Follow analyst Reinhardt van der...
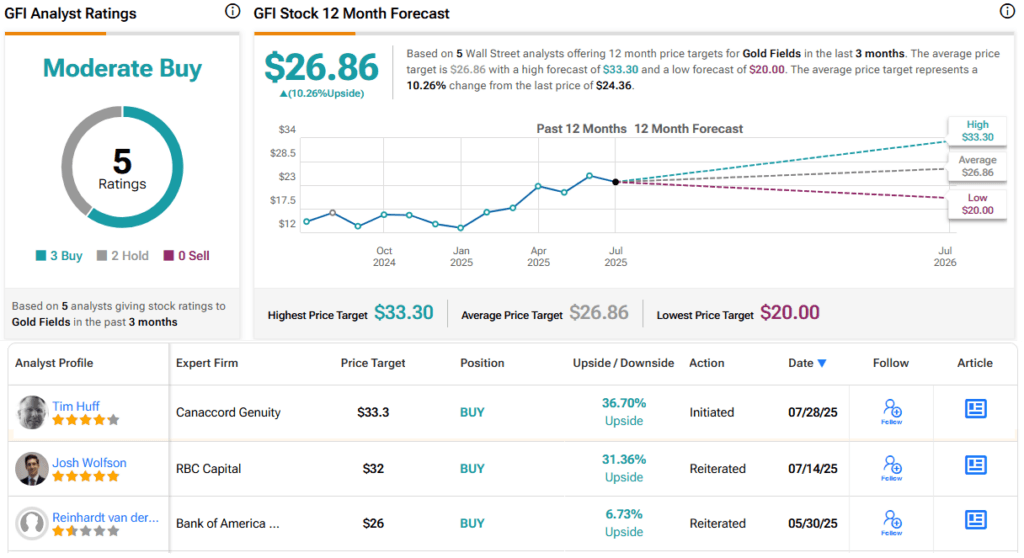This screenshot has height=558, width=1024. coord(892,523)
